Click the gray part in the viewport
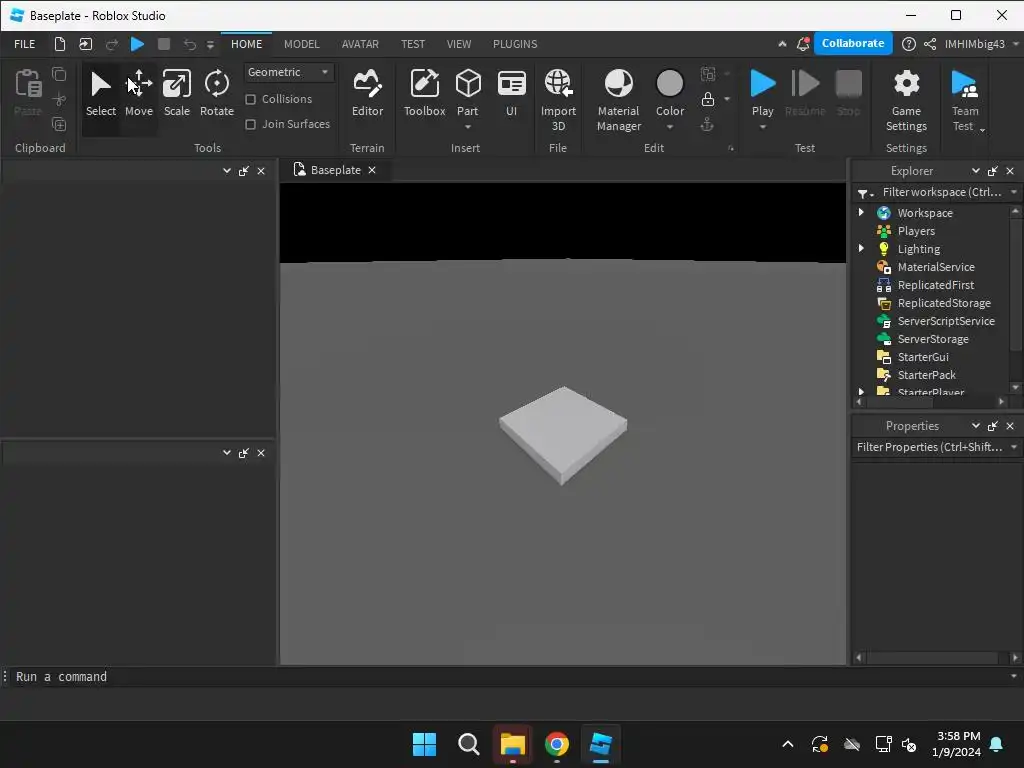Image resolution: width=1024 pixels, height=768 pixels. click(563, 434)
